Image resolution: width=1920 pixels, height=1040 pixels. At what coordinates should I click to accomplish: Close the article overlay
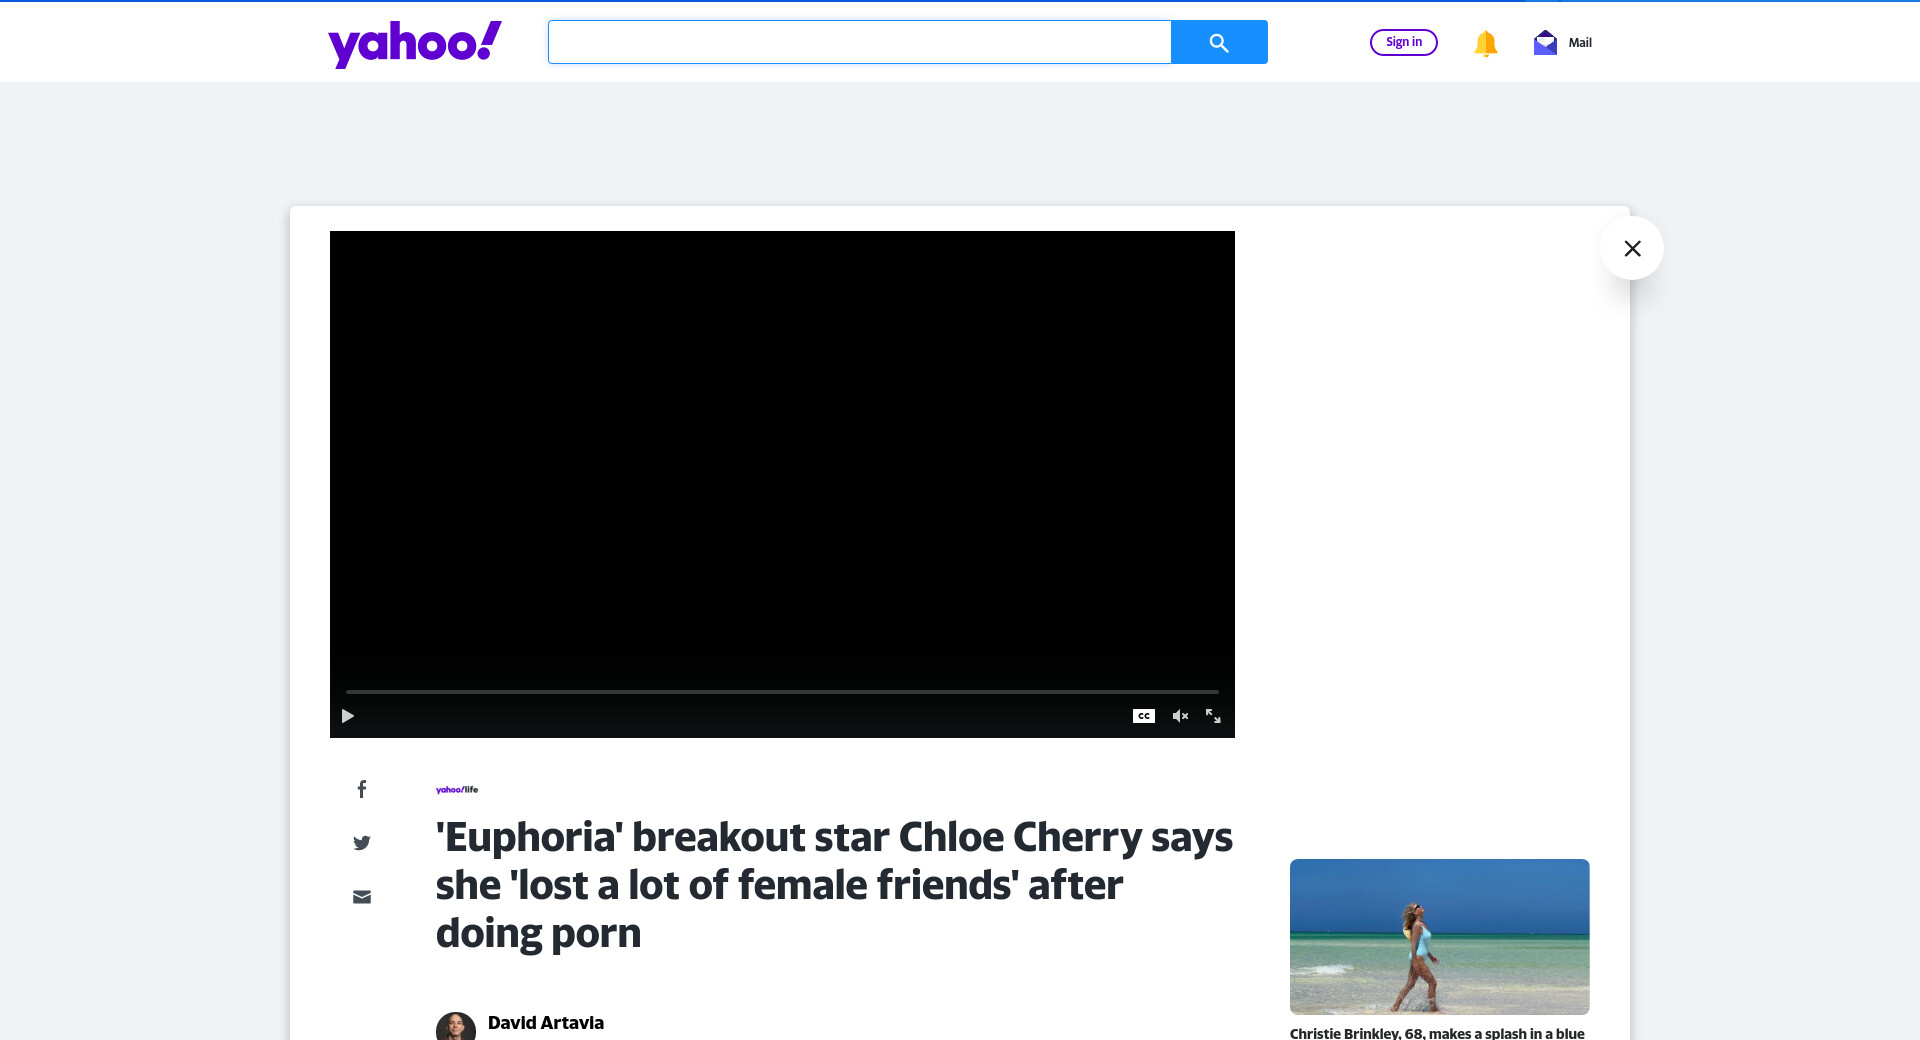pyautogui.click(x=1632, y=248)
